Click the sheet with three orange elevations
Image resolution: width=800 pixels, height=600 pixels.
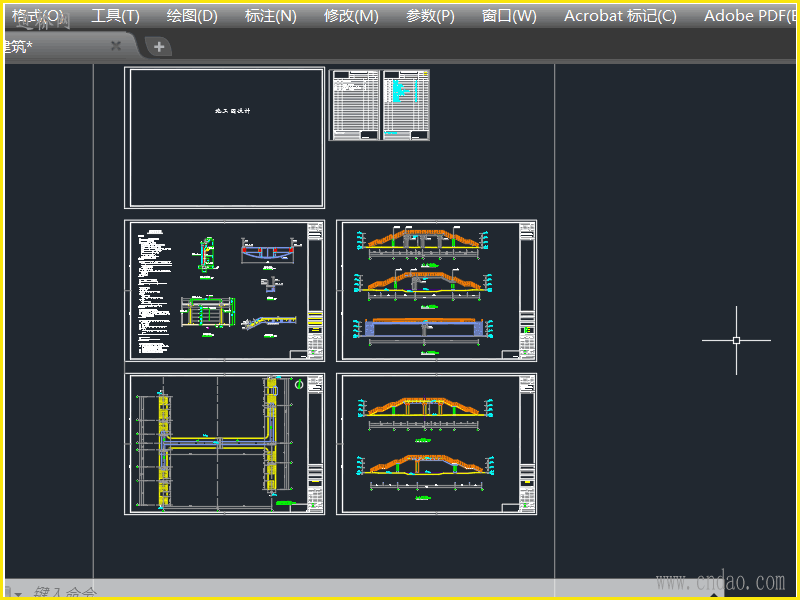coord(436,290)
